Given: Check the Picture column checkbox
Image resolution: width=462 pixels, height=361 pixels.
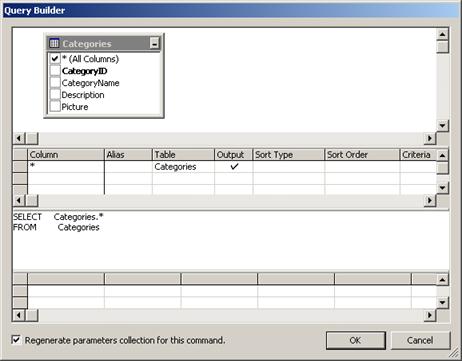Looking at the screenshot, I should click(x=55, y=107).
